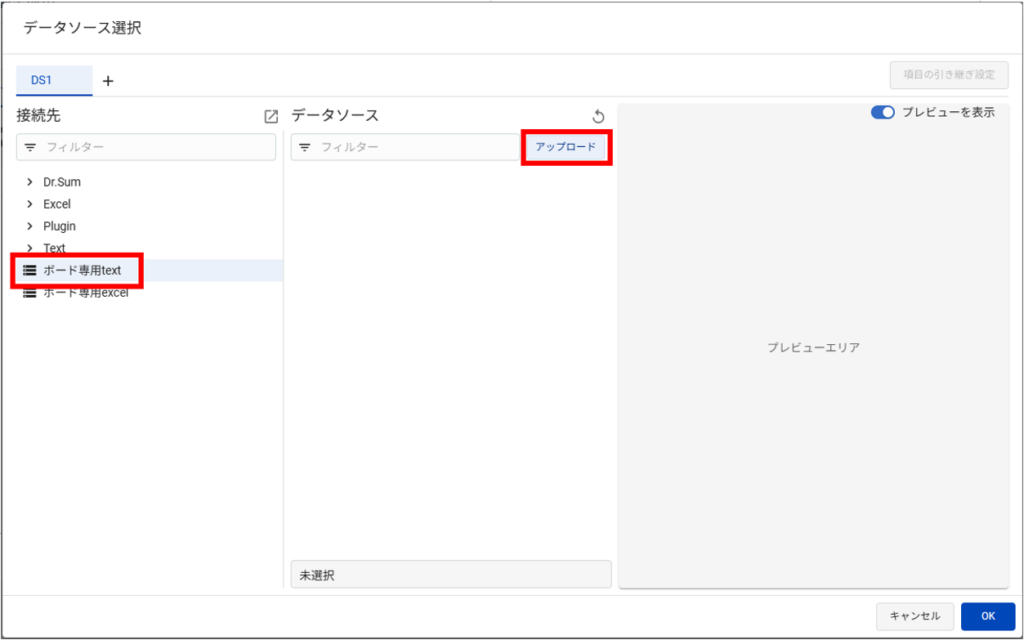The height and width of the screenshot is (640, 1024).
Task: Expand the Plugin tree node
Action: coord(29,227)
